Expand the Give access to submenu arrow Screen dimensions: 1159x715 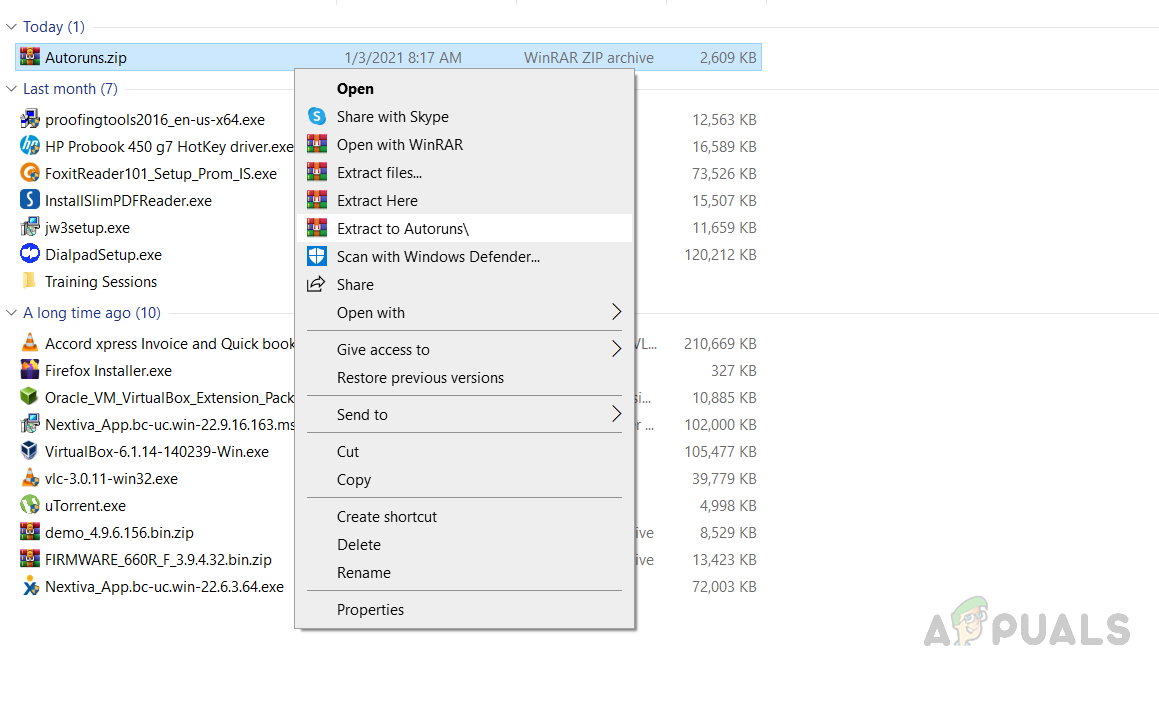(x=616, y=350)
